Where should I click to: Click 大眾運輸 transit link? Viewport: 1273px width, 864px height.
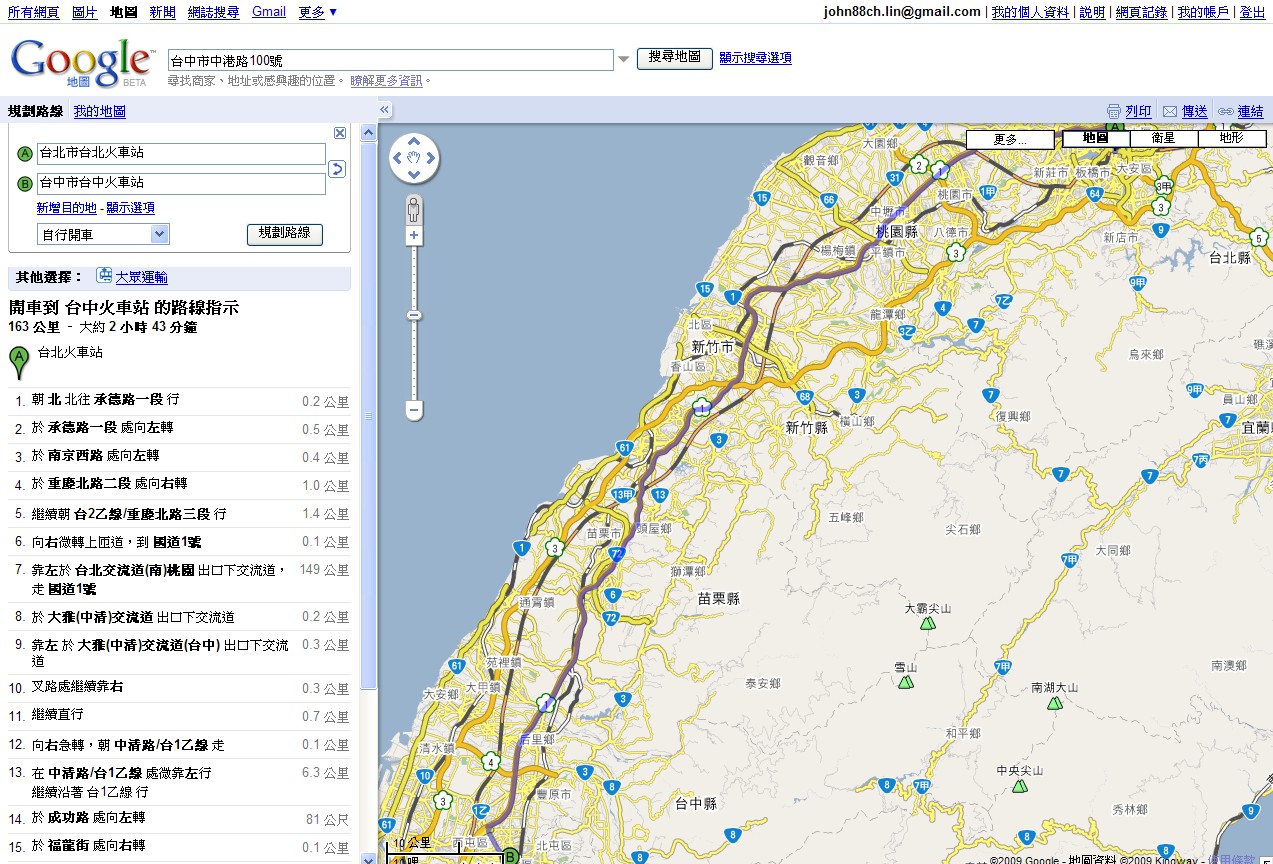(x=142, y=277)
